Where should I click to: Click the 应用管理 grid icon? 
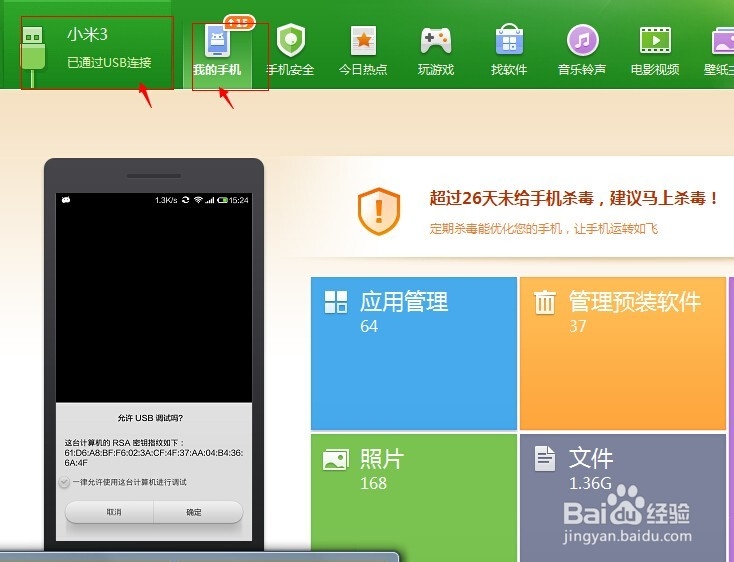coord(336,302)
